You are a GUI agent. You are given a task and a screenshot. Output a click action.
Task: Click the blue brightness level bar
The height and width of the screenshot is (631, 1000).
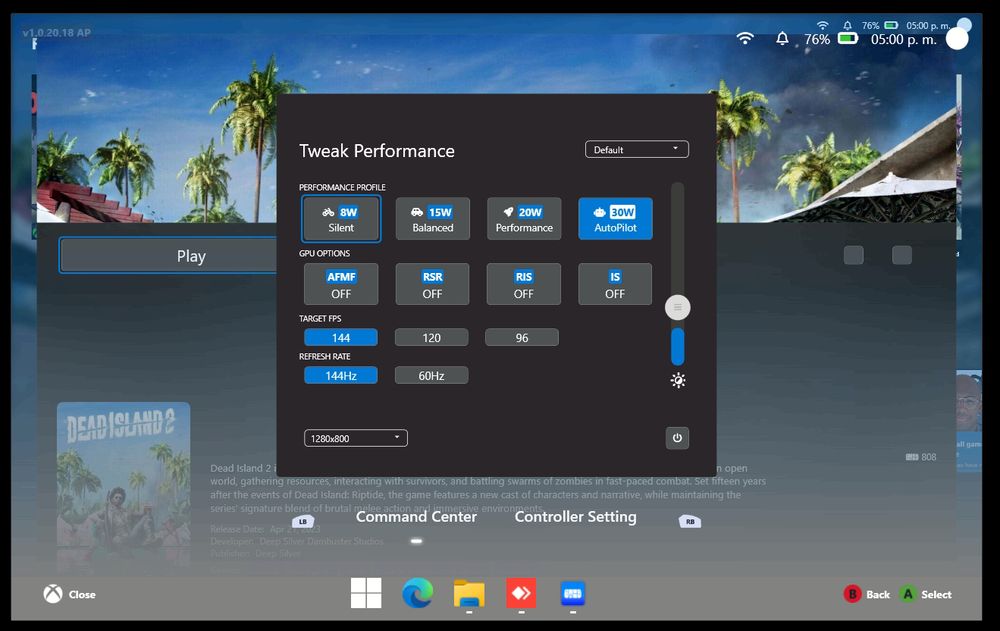[x=677, y=346]
